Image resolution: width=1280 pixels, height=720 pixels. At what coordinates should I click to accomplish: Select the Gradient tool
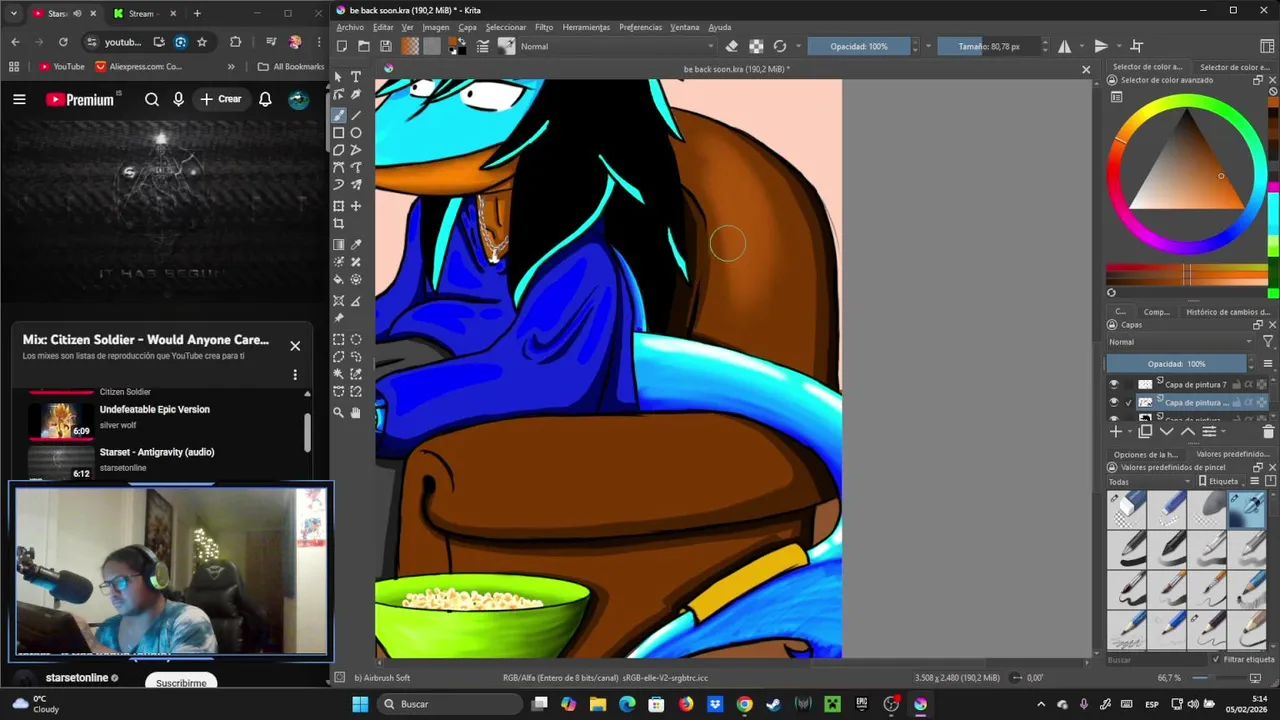pos(339,244)
